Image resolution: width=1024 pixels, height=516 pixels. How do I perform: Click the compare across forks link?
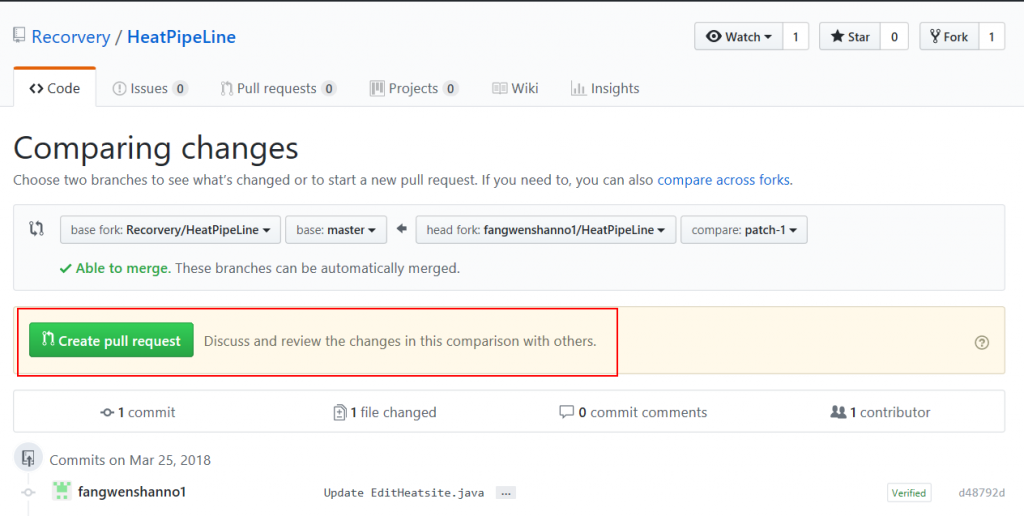tap(724, 180)
